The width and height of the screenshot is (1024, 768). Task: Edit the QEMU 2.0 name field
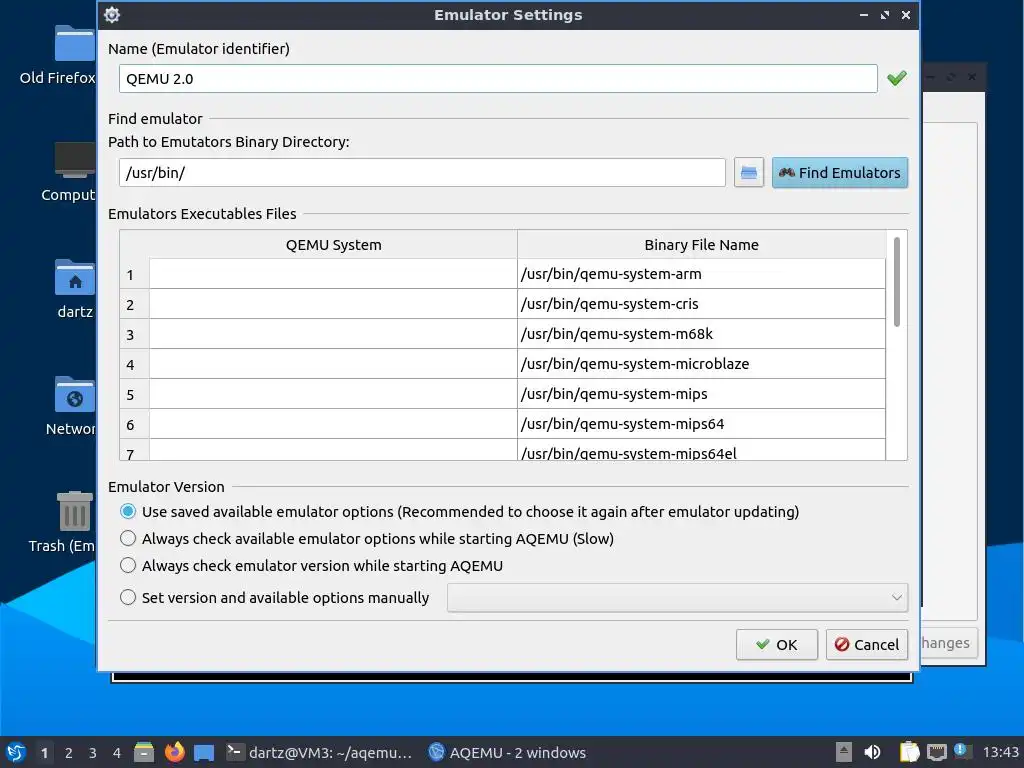[x=498, y=78]
